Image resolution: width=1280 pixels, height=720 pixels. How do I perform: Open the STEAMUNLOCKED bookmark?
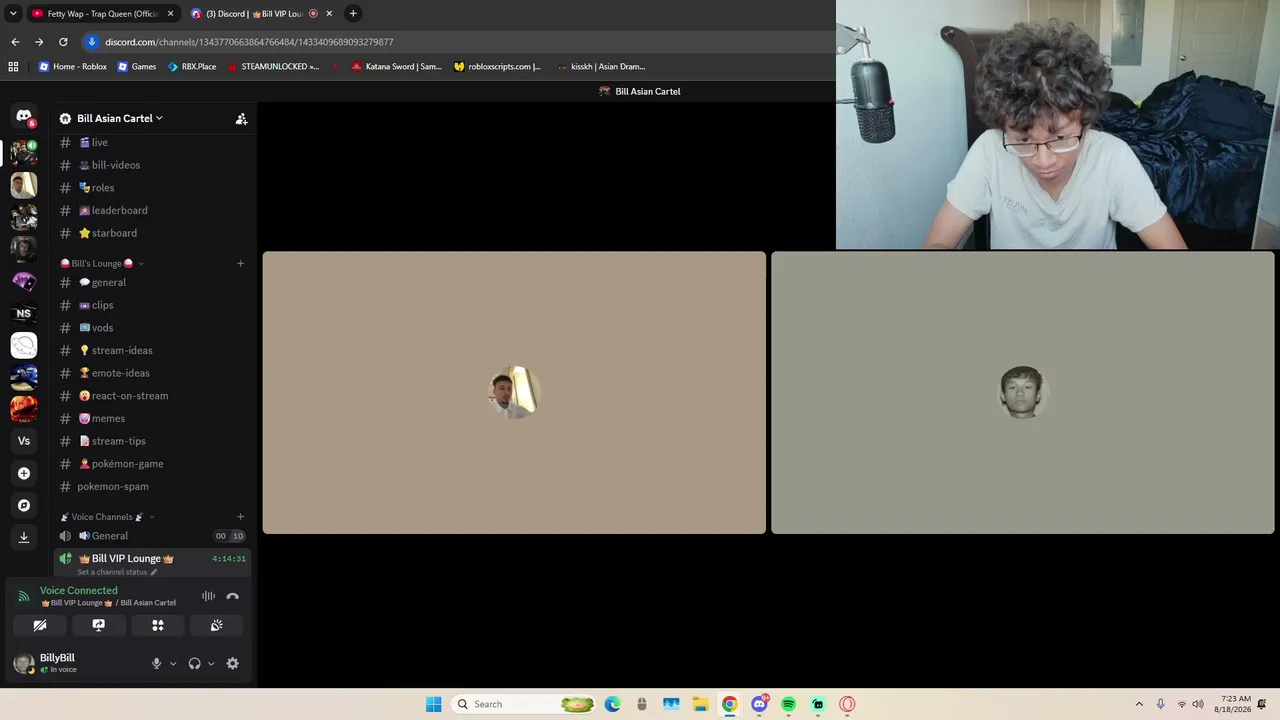click(274, 67)
